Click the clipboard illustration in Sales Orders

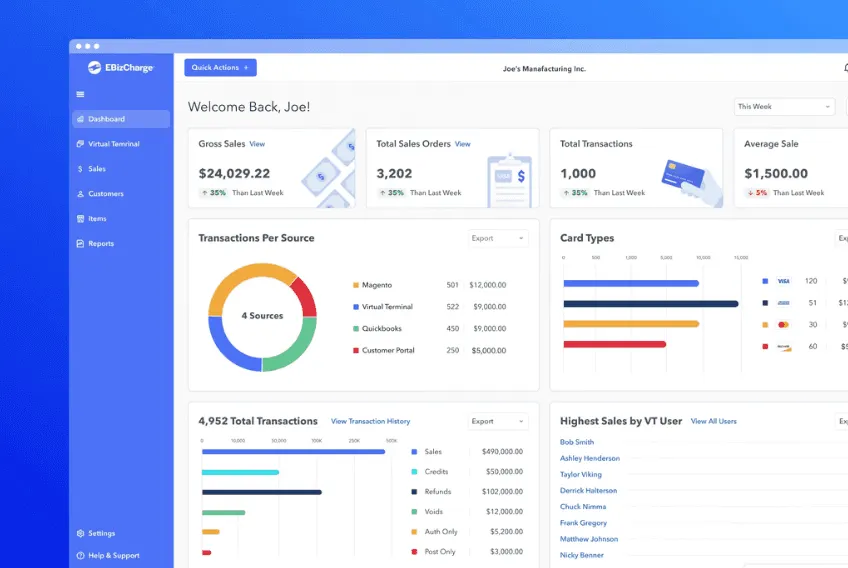tap(509, 181)
